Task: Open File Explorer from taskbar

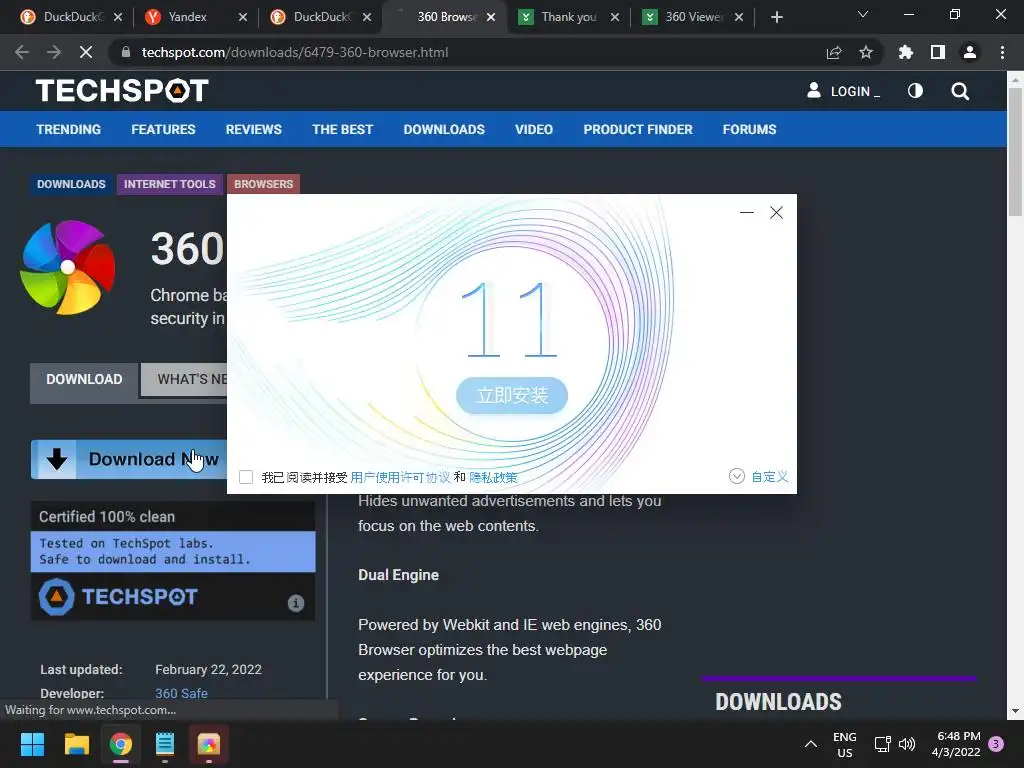Action: (x=77, y=744)
